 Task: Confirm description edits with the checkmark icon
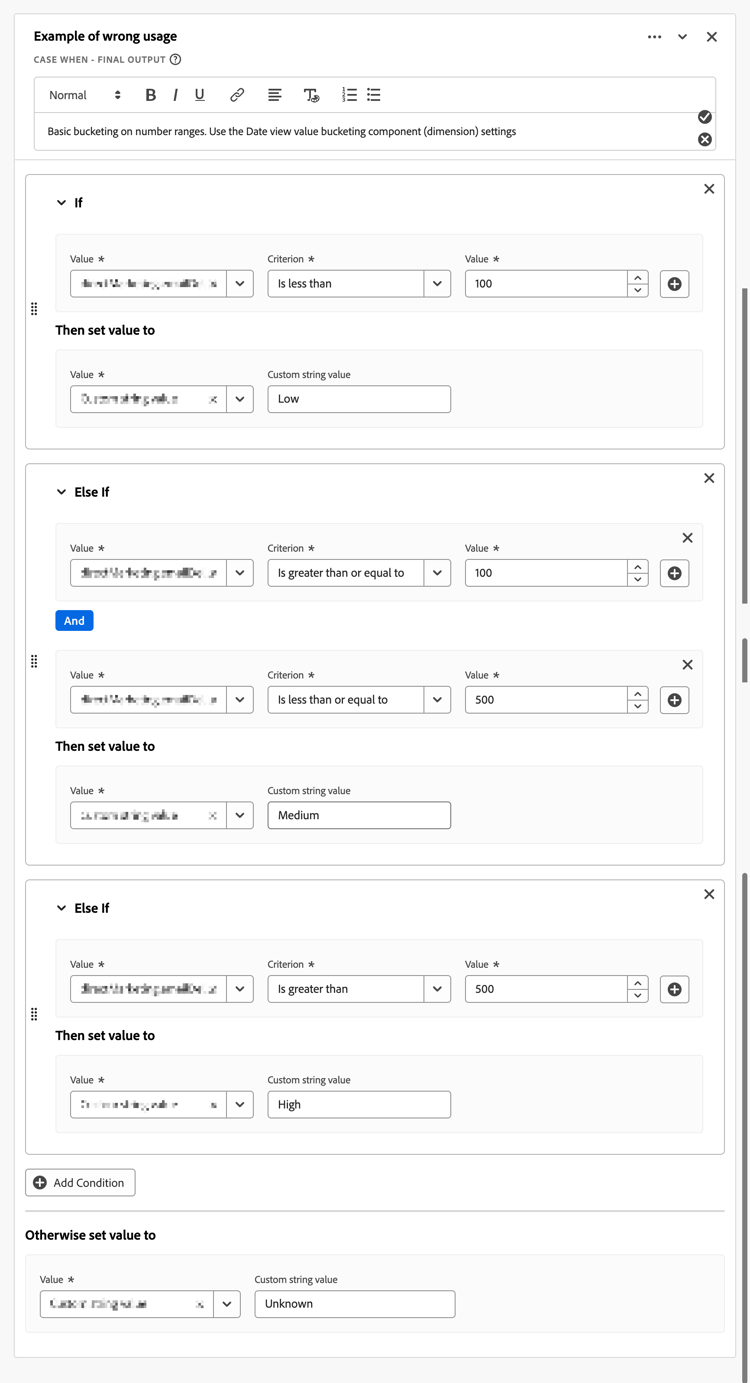[x=705, y=117]
